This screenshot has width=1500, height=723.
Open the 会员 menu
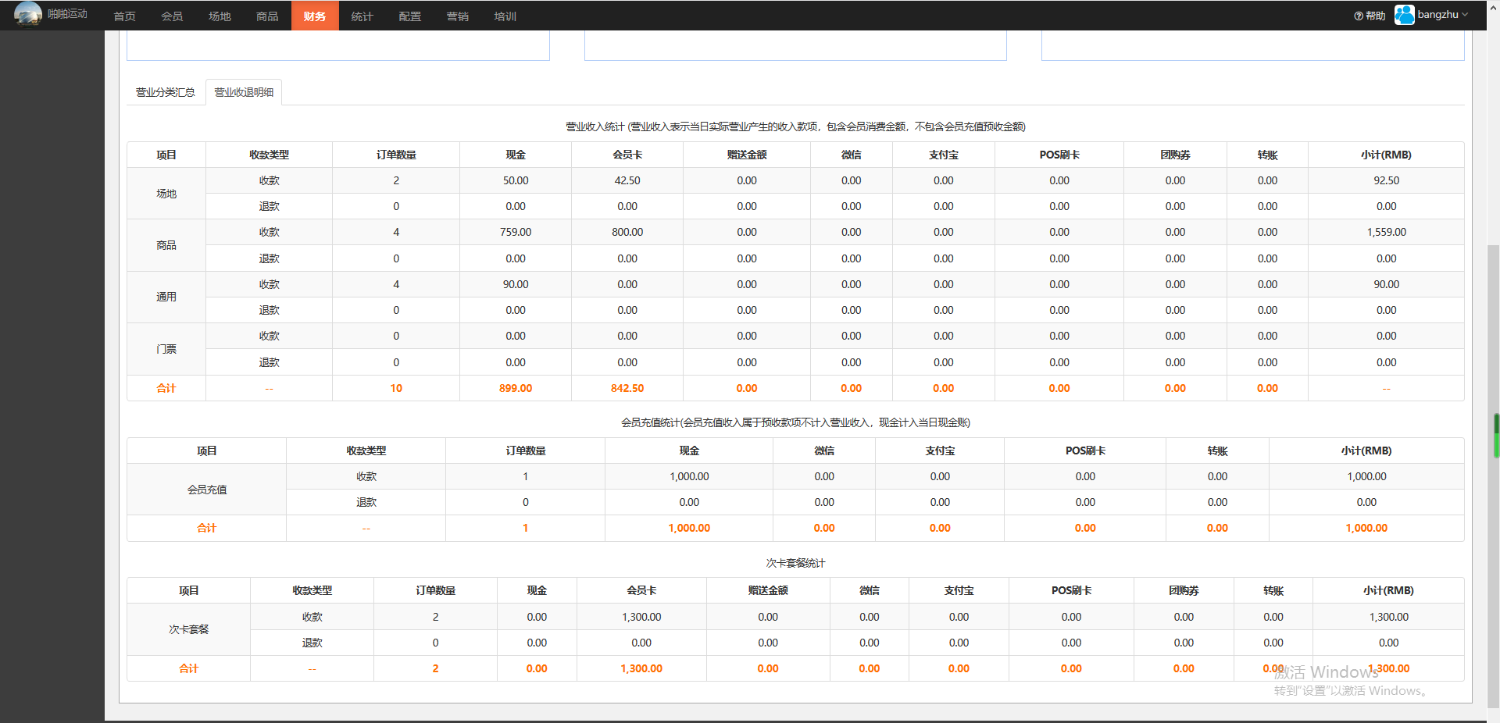(x=172, y=16)
